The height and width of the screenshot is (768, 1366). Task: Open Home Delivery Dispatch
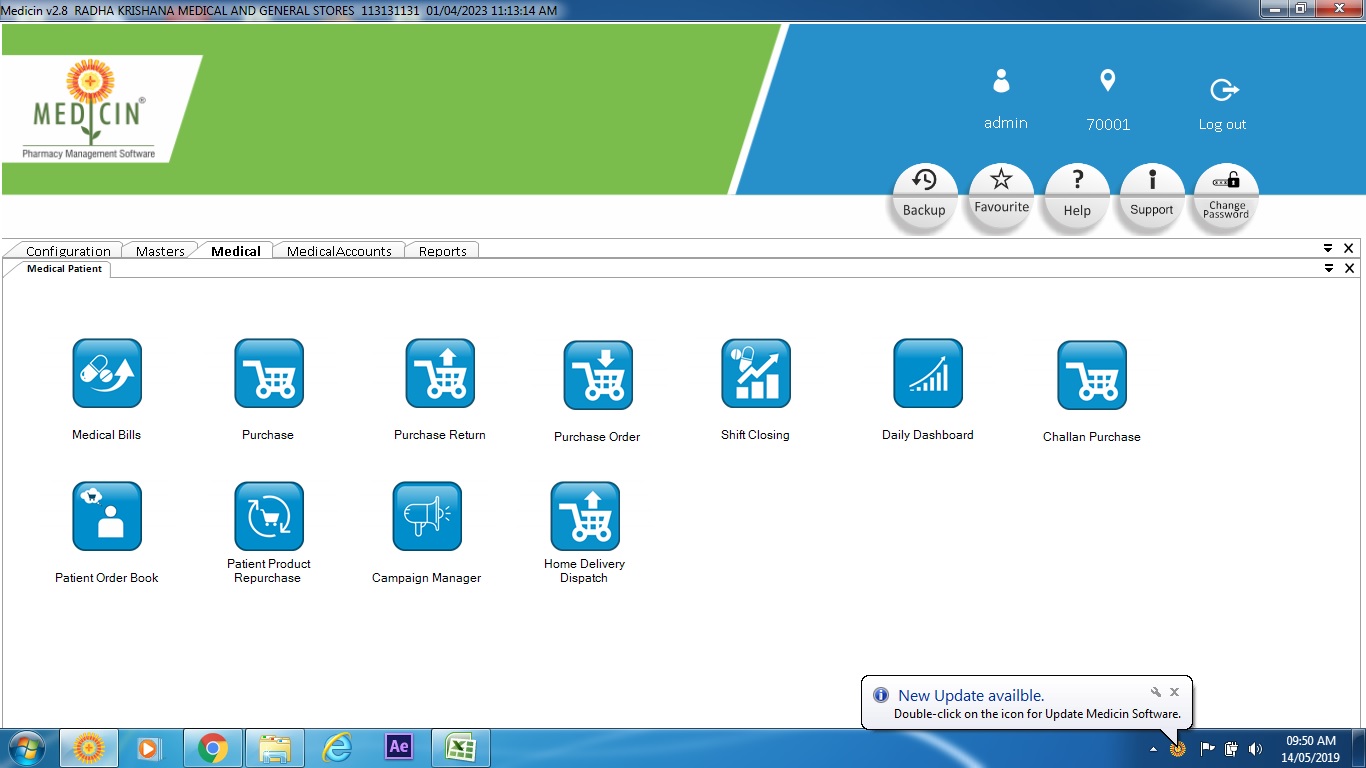(x=585, y=517)
